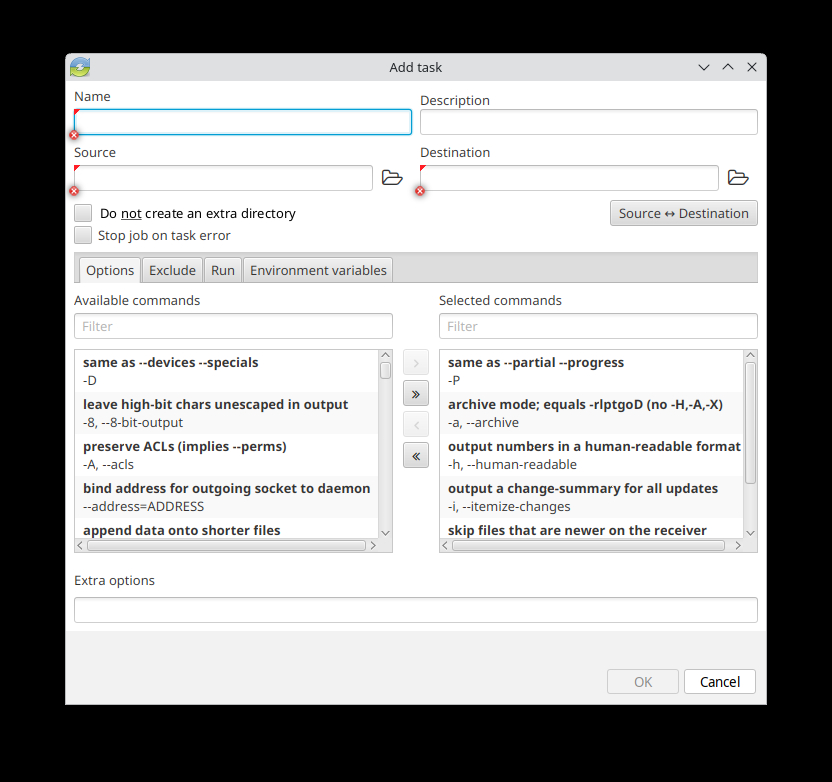
Task: Focus the Extra options text field
Action: 415,610
